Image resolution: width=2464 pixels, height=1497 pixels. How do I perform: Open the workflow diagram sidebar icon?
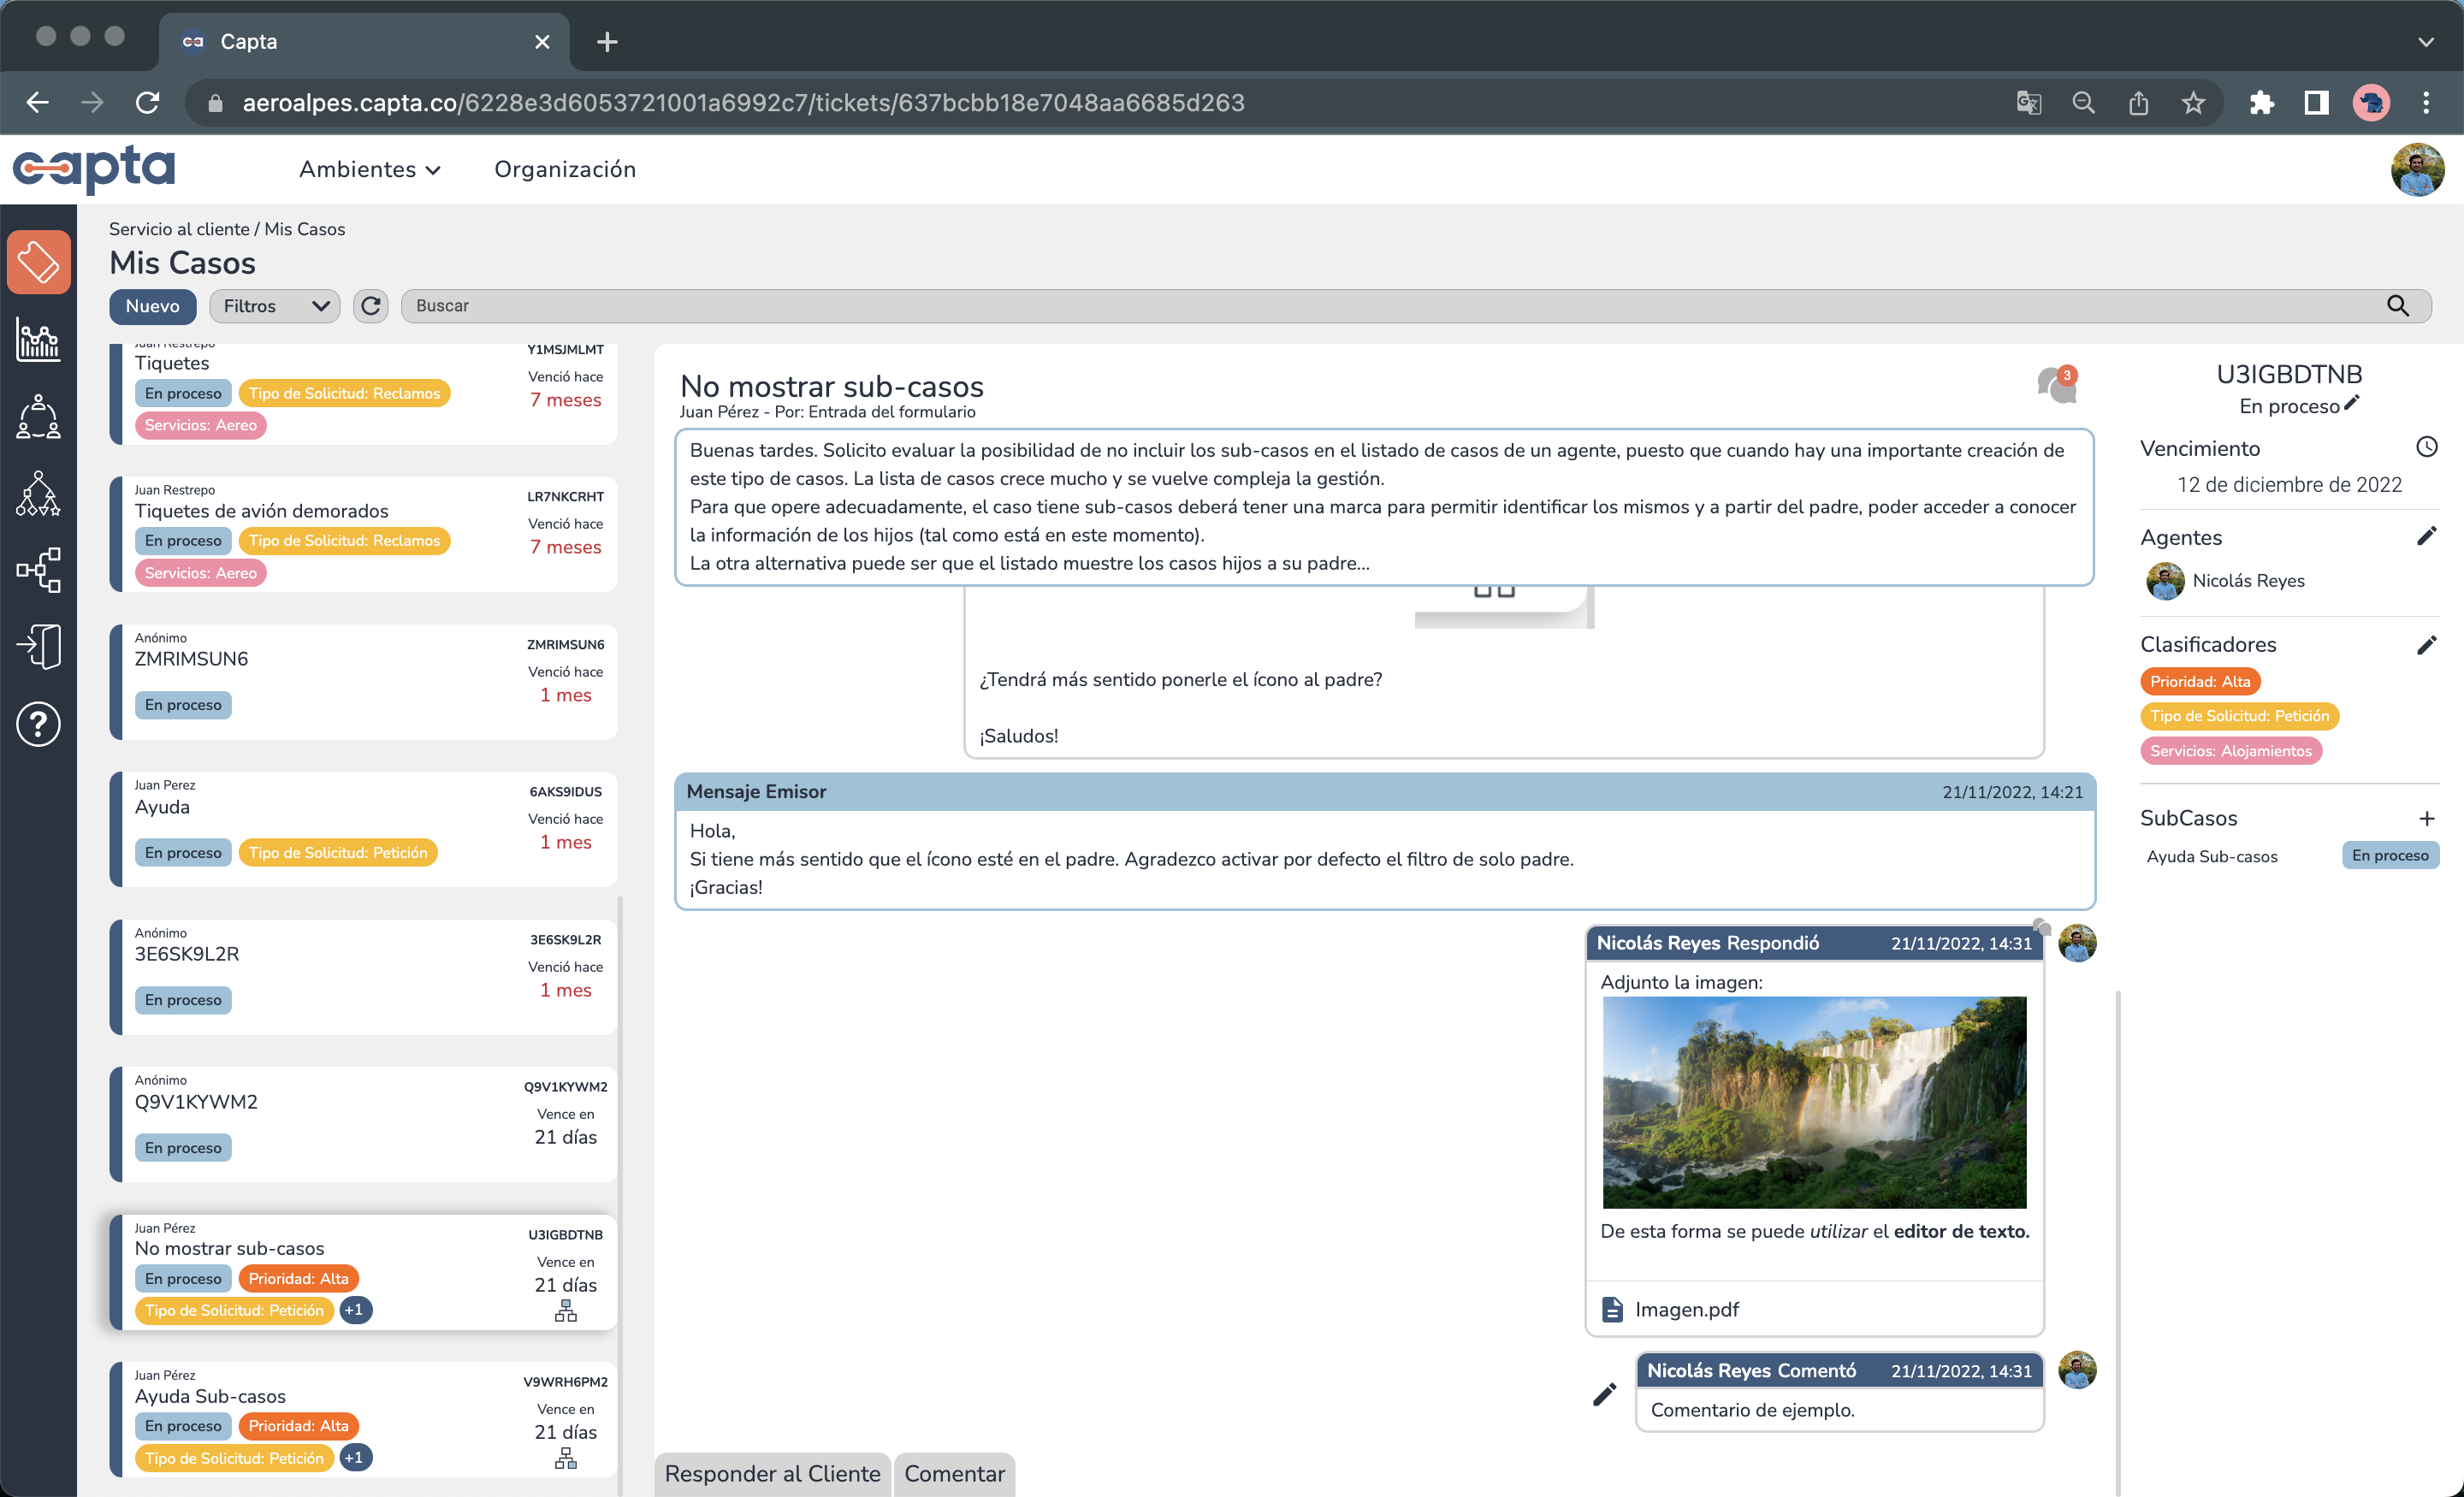(x=38, y=570)
